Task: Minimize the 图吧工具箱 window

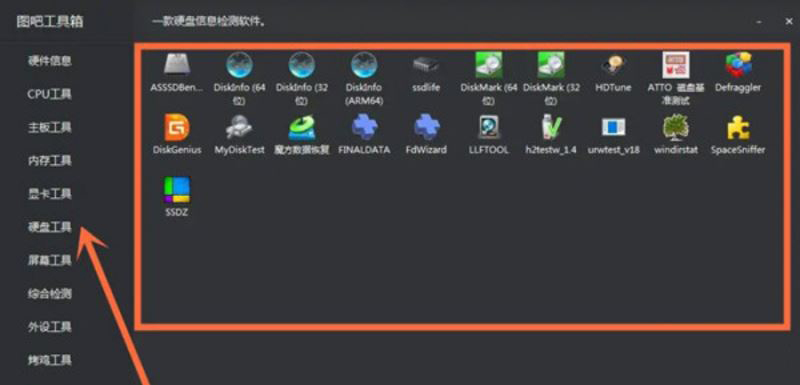Action: point(759,22)
